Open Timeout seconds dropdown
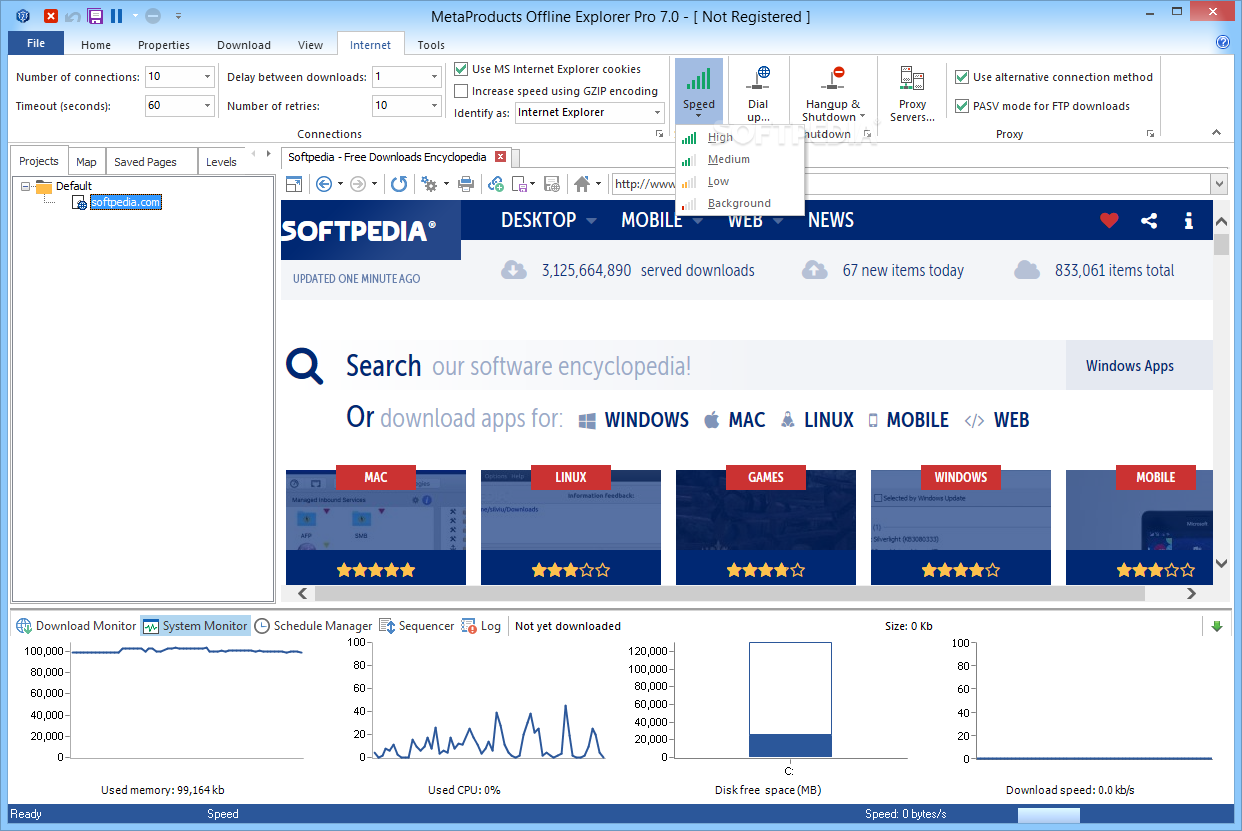Viewport: 1242px width, 831px height. click(x=207, y=105)
